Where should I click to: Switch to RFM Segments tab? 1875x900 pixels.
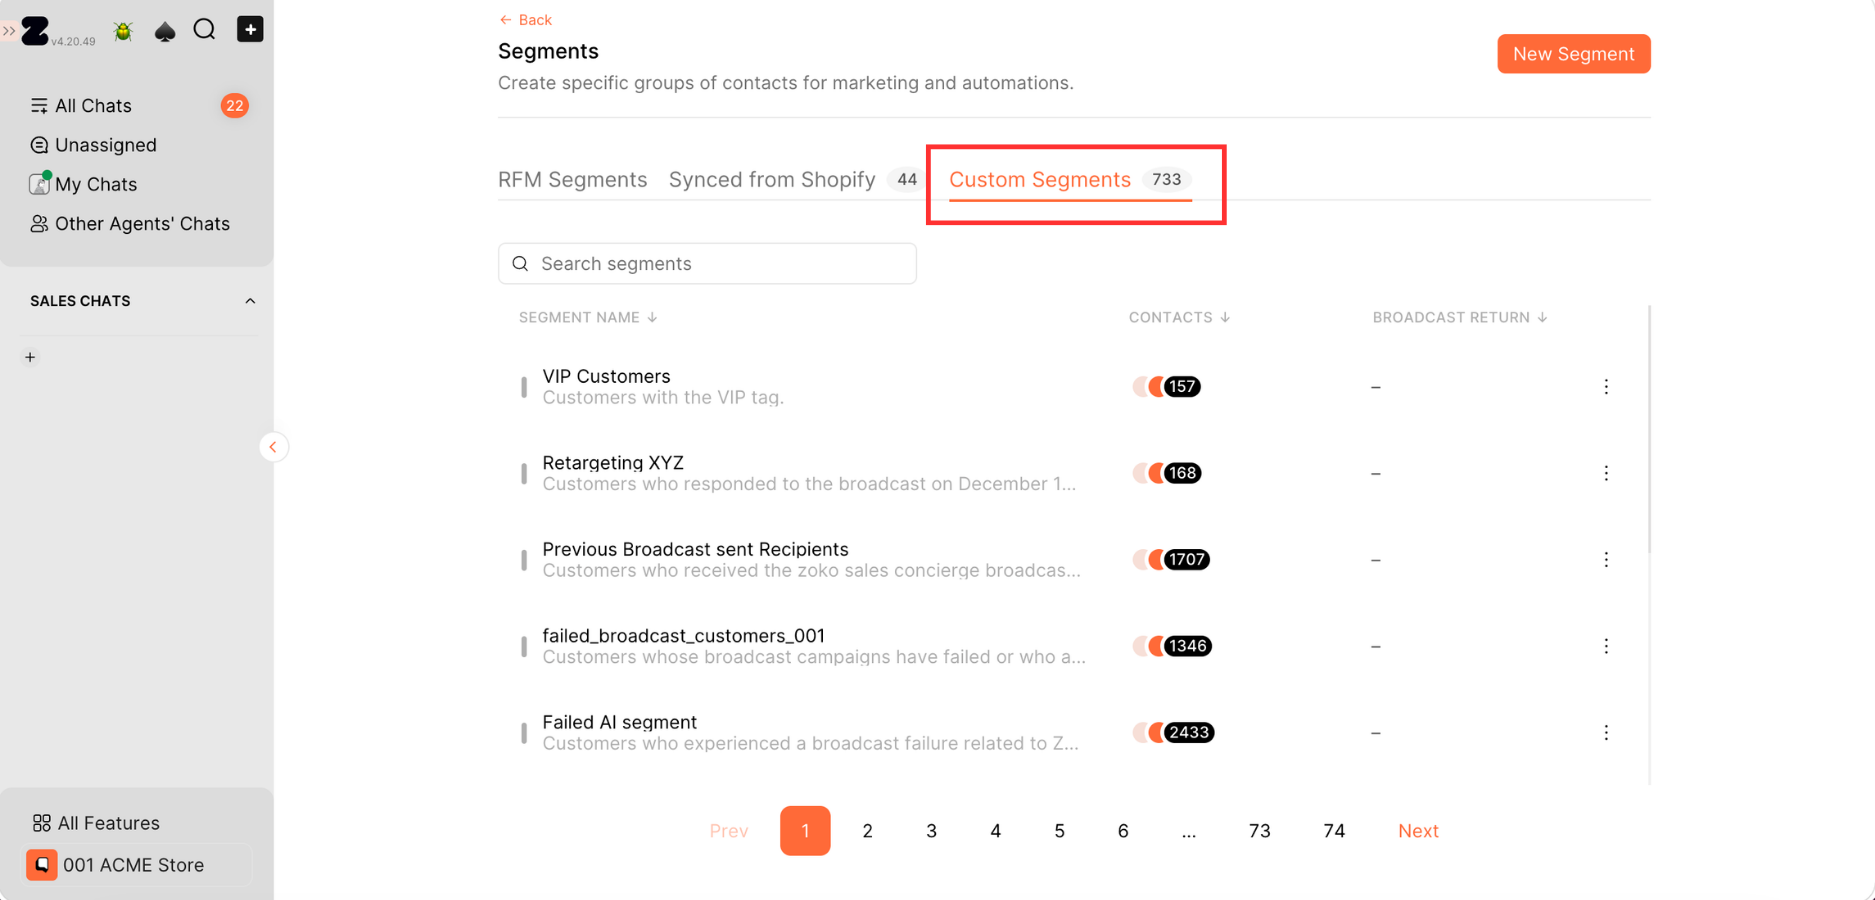pyautogui.click(x=572, y=180)
